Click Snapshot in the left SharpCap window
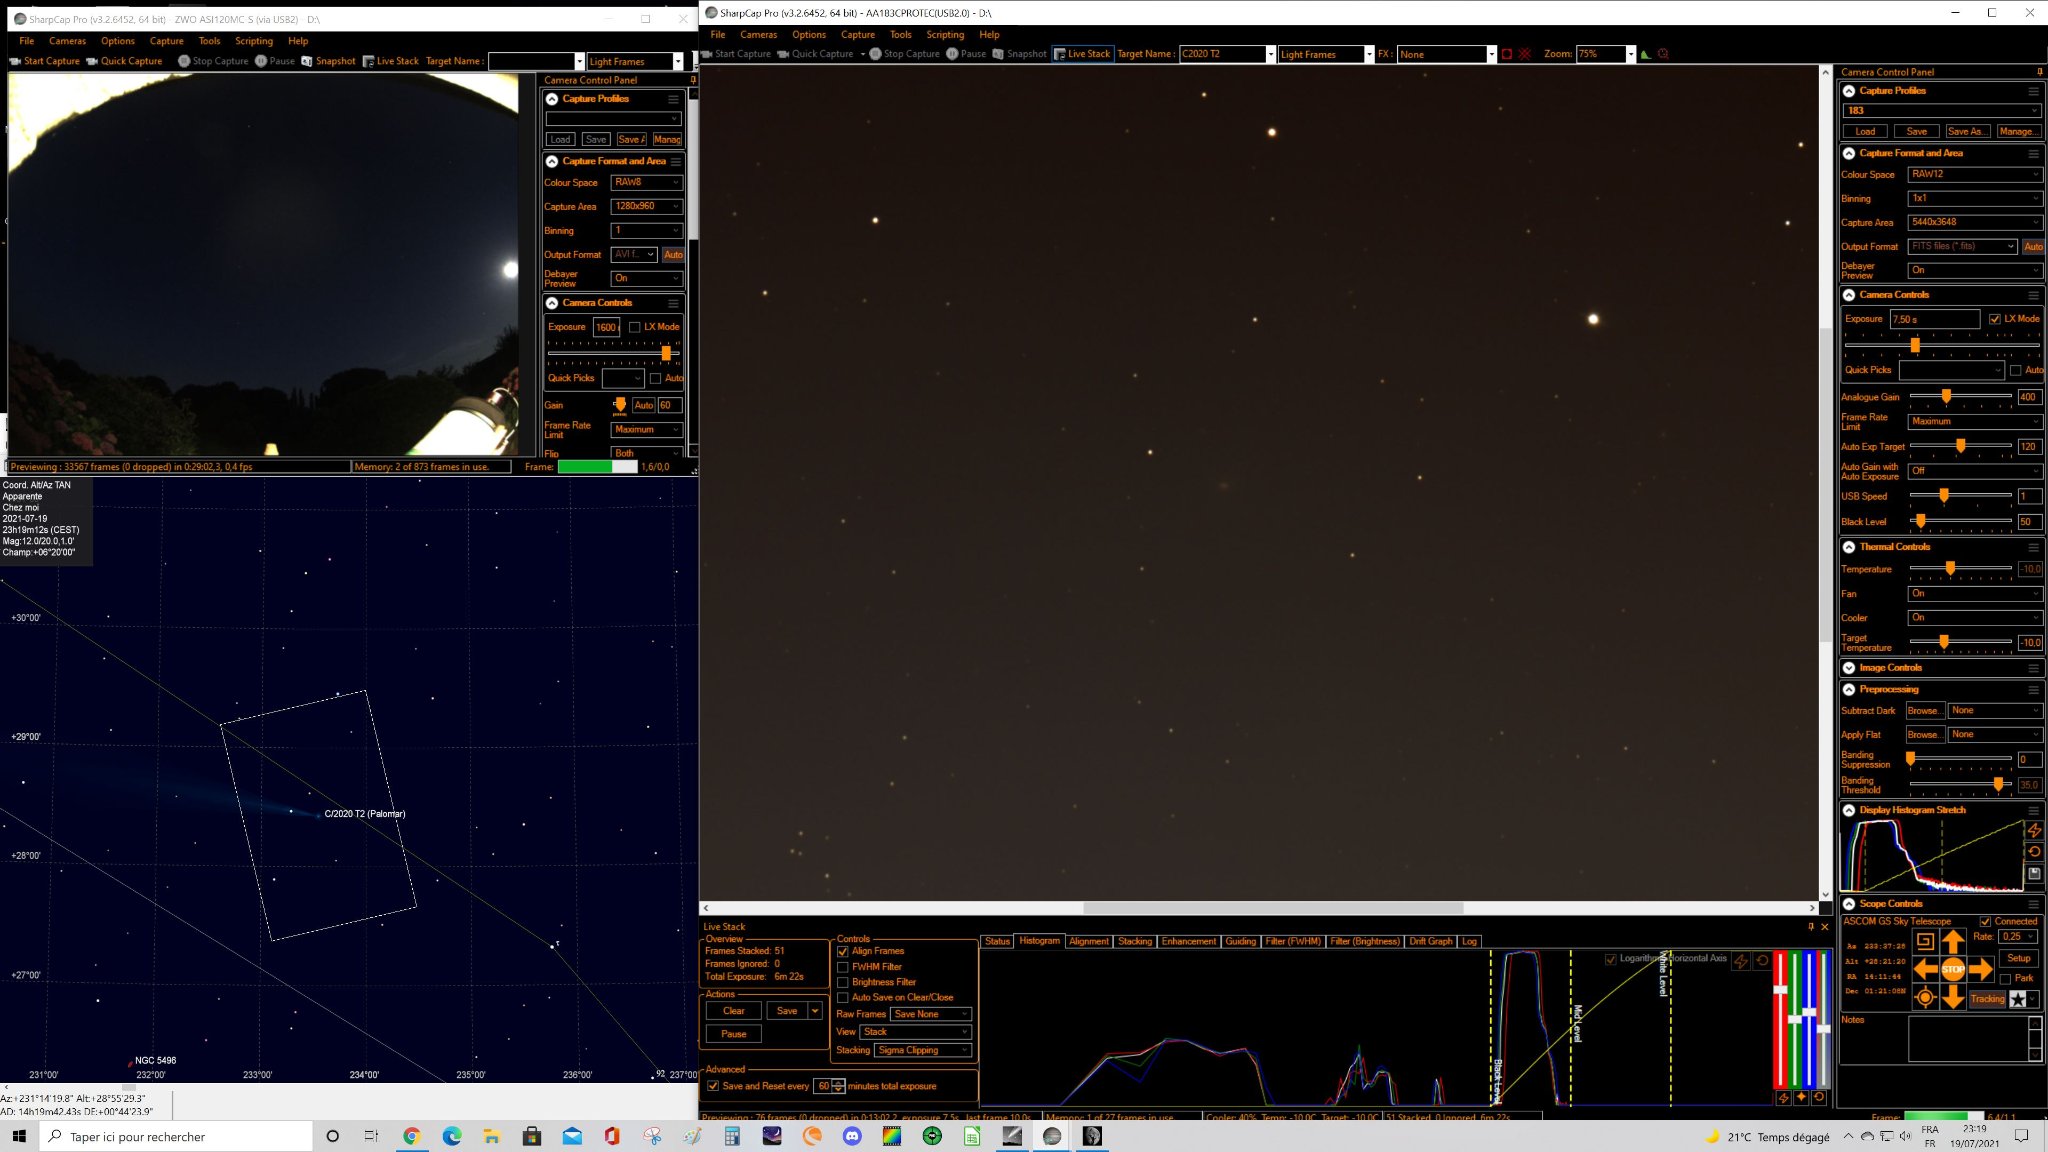 (x=329, y=61)
